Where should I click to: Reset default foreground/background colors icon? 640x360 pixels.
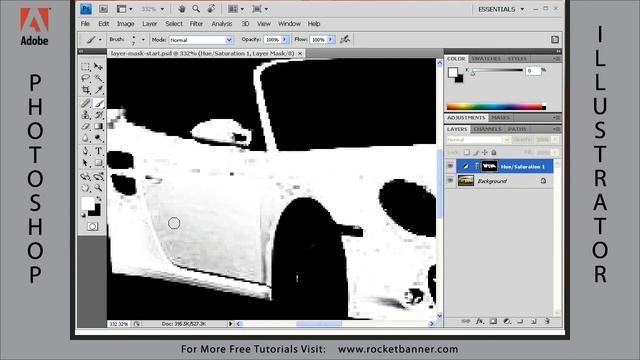[84, 215]
